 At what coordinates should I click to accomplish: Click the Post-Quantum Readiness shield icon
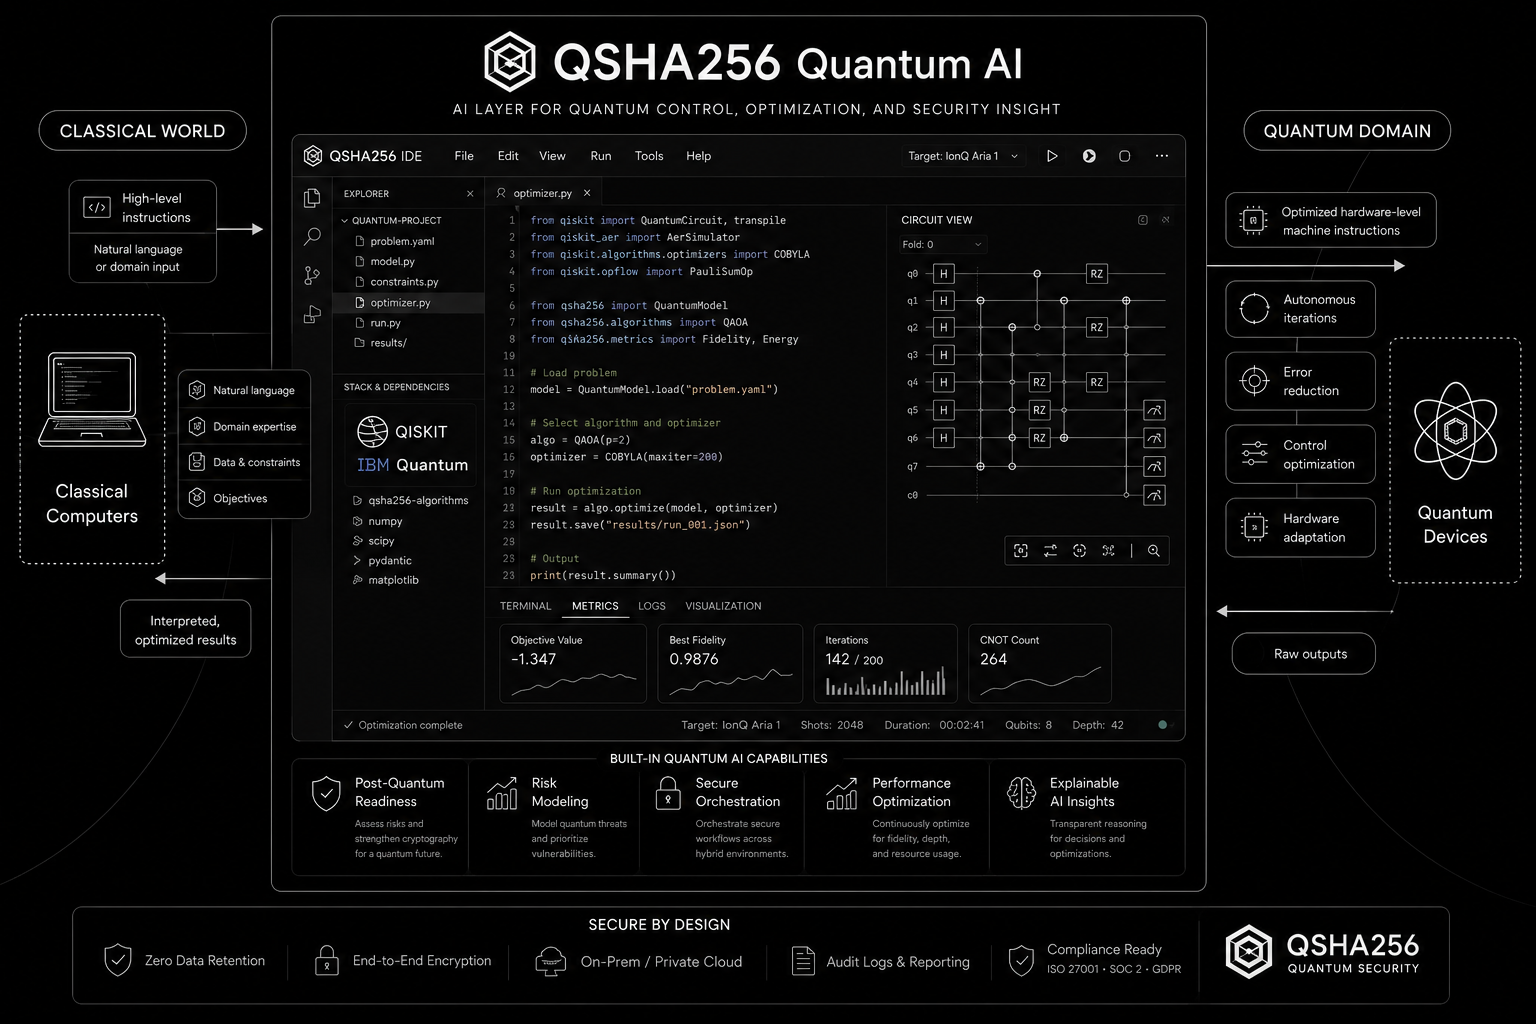326,794
